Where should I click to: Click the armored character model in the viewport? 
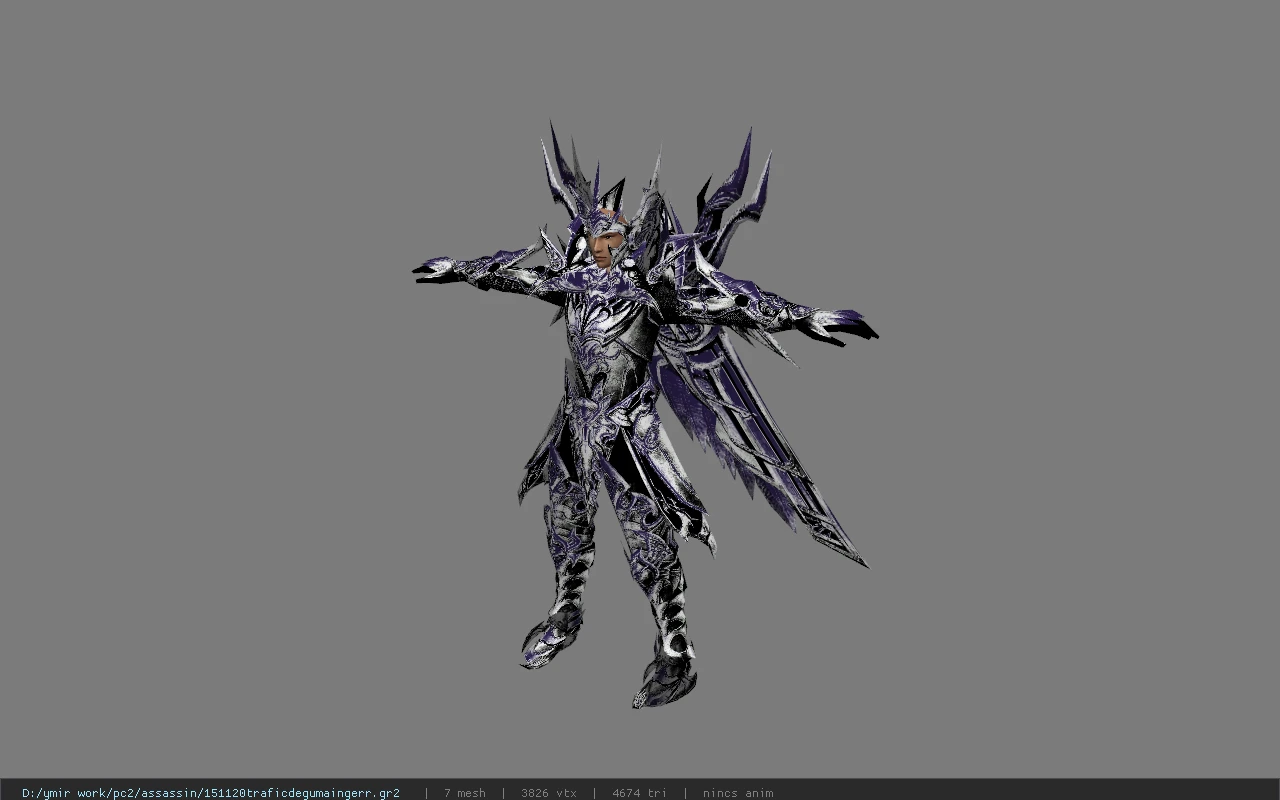(645, 415)
